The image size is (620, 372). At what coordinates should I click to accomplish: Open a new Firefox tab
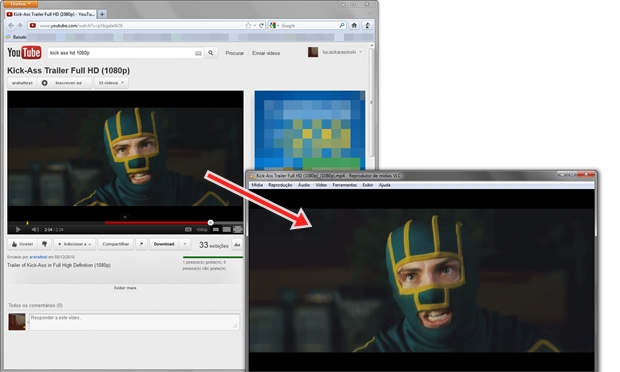tap(102, 14)
